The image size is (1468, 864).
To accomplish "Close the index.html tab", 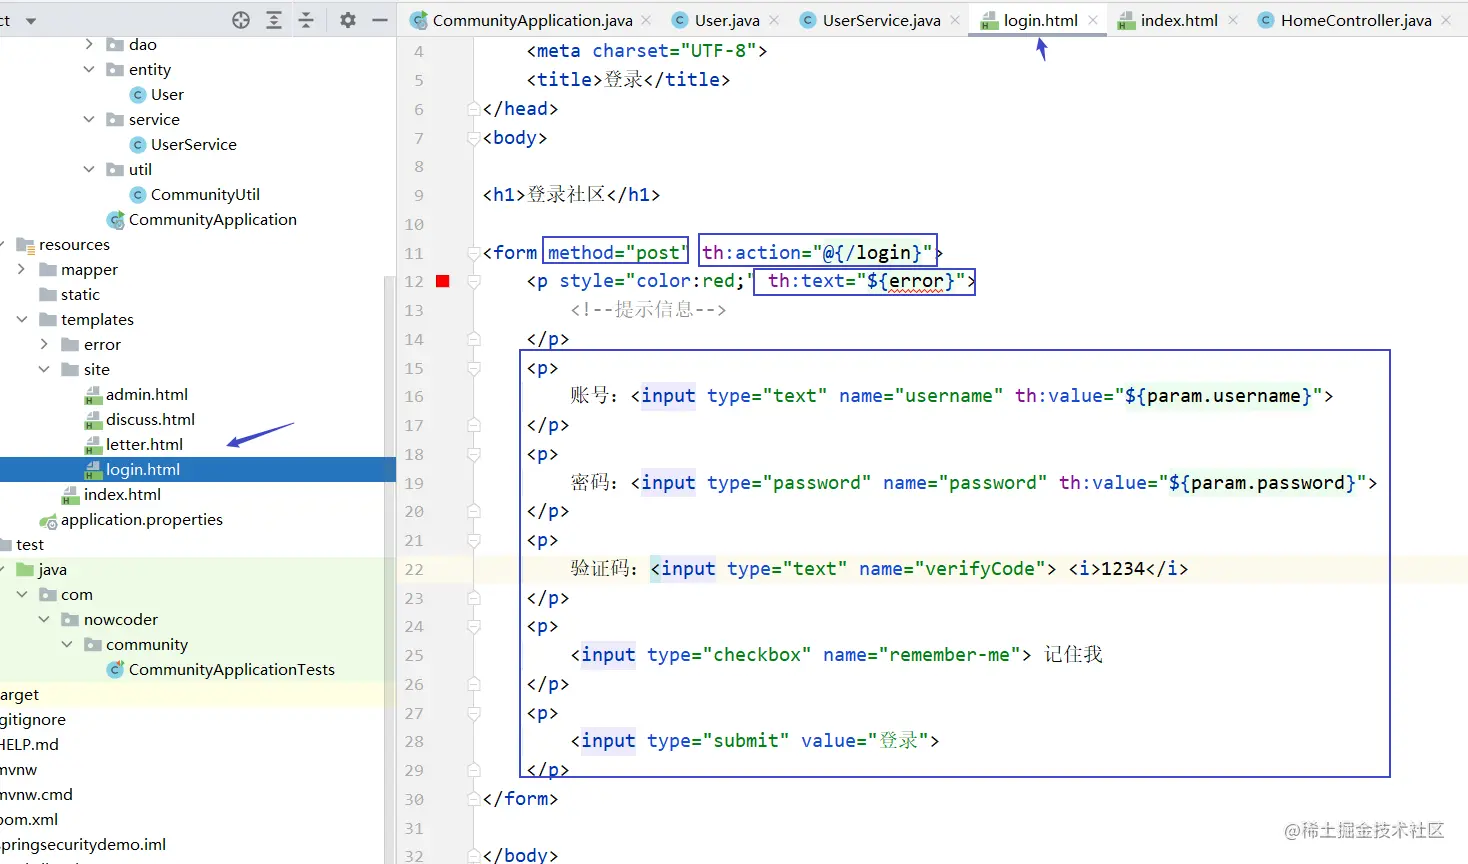I will [x=1233, y=20].
